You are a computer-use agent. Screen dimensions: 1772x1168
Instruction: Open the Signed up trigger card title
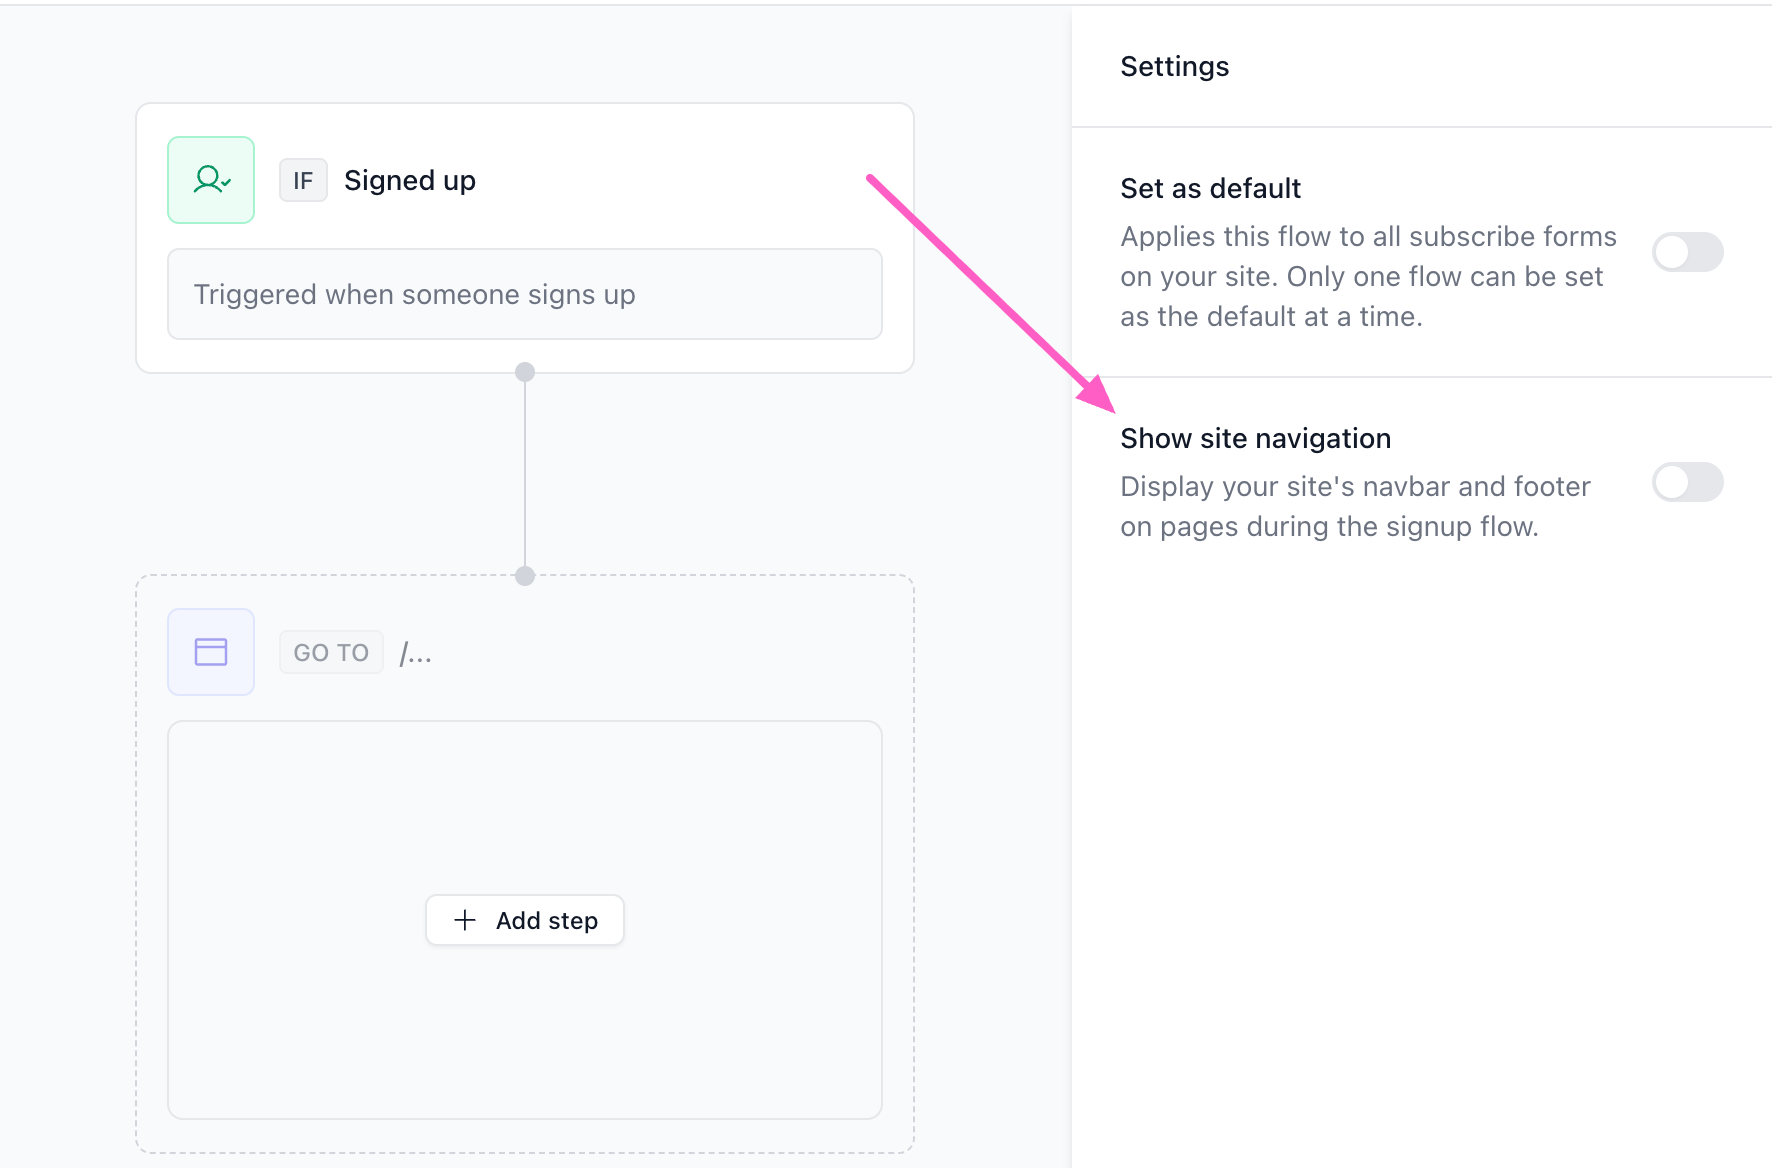pyautogui.click(x=410, y=180)
